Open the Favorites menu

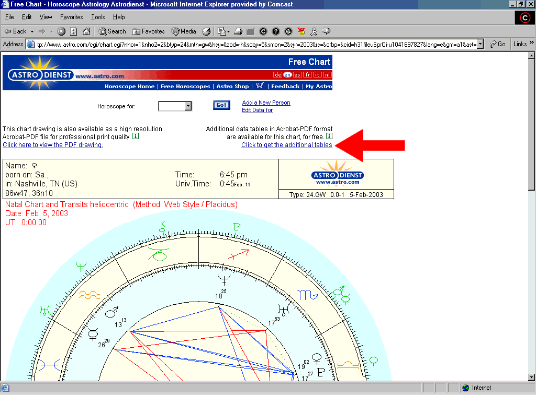click(71, 17)
